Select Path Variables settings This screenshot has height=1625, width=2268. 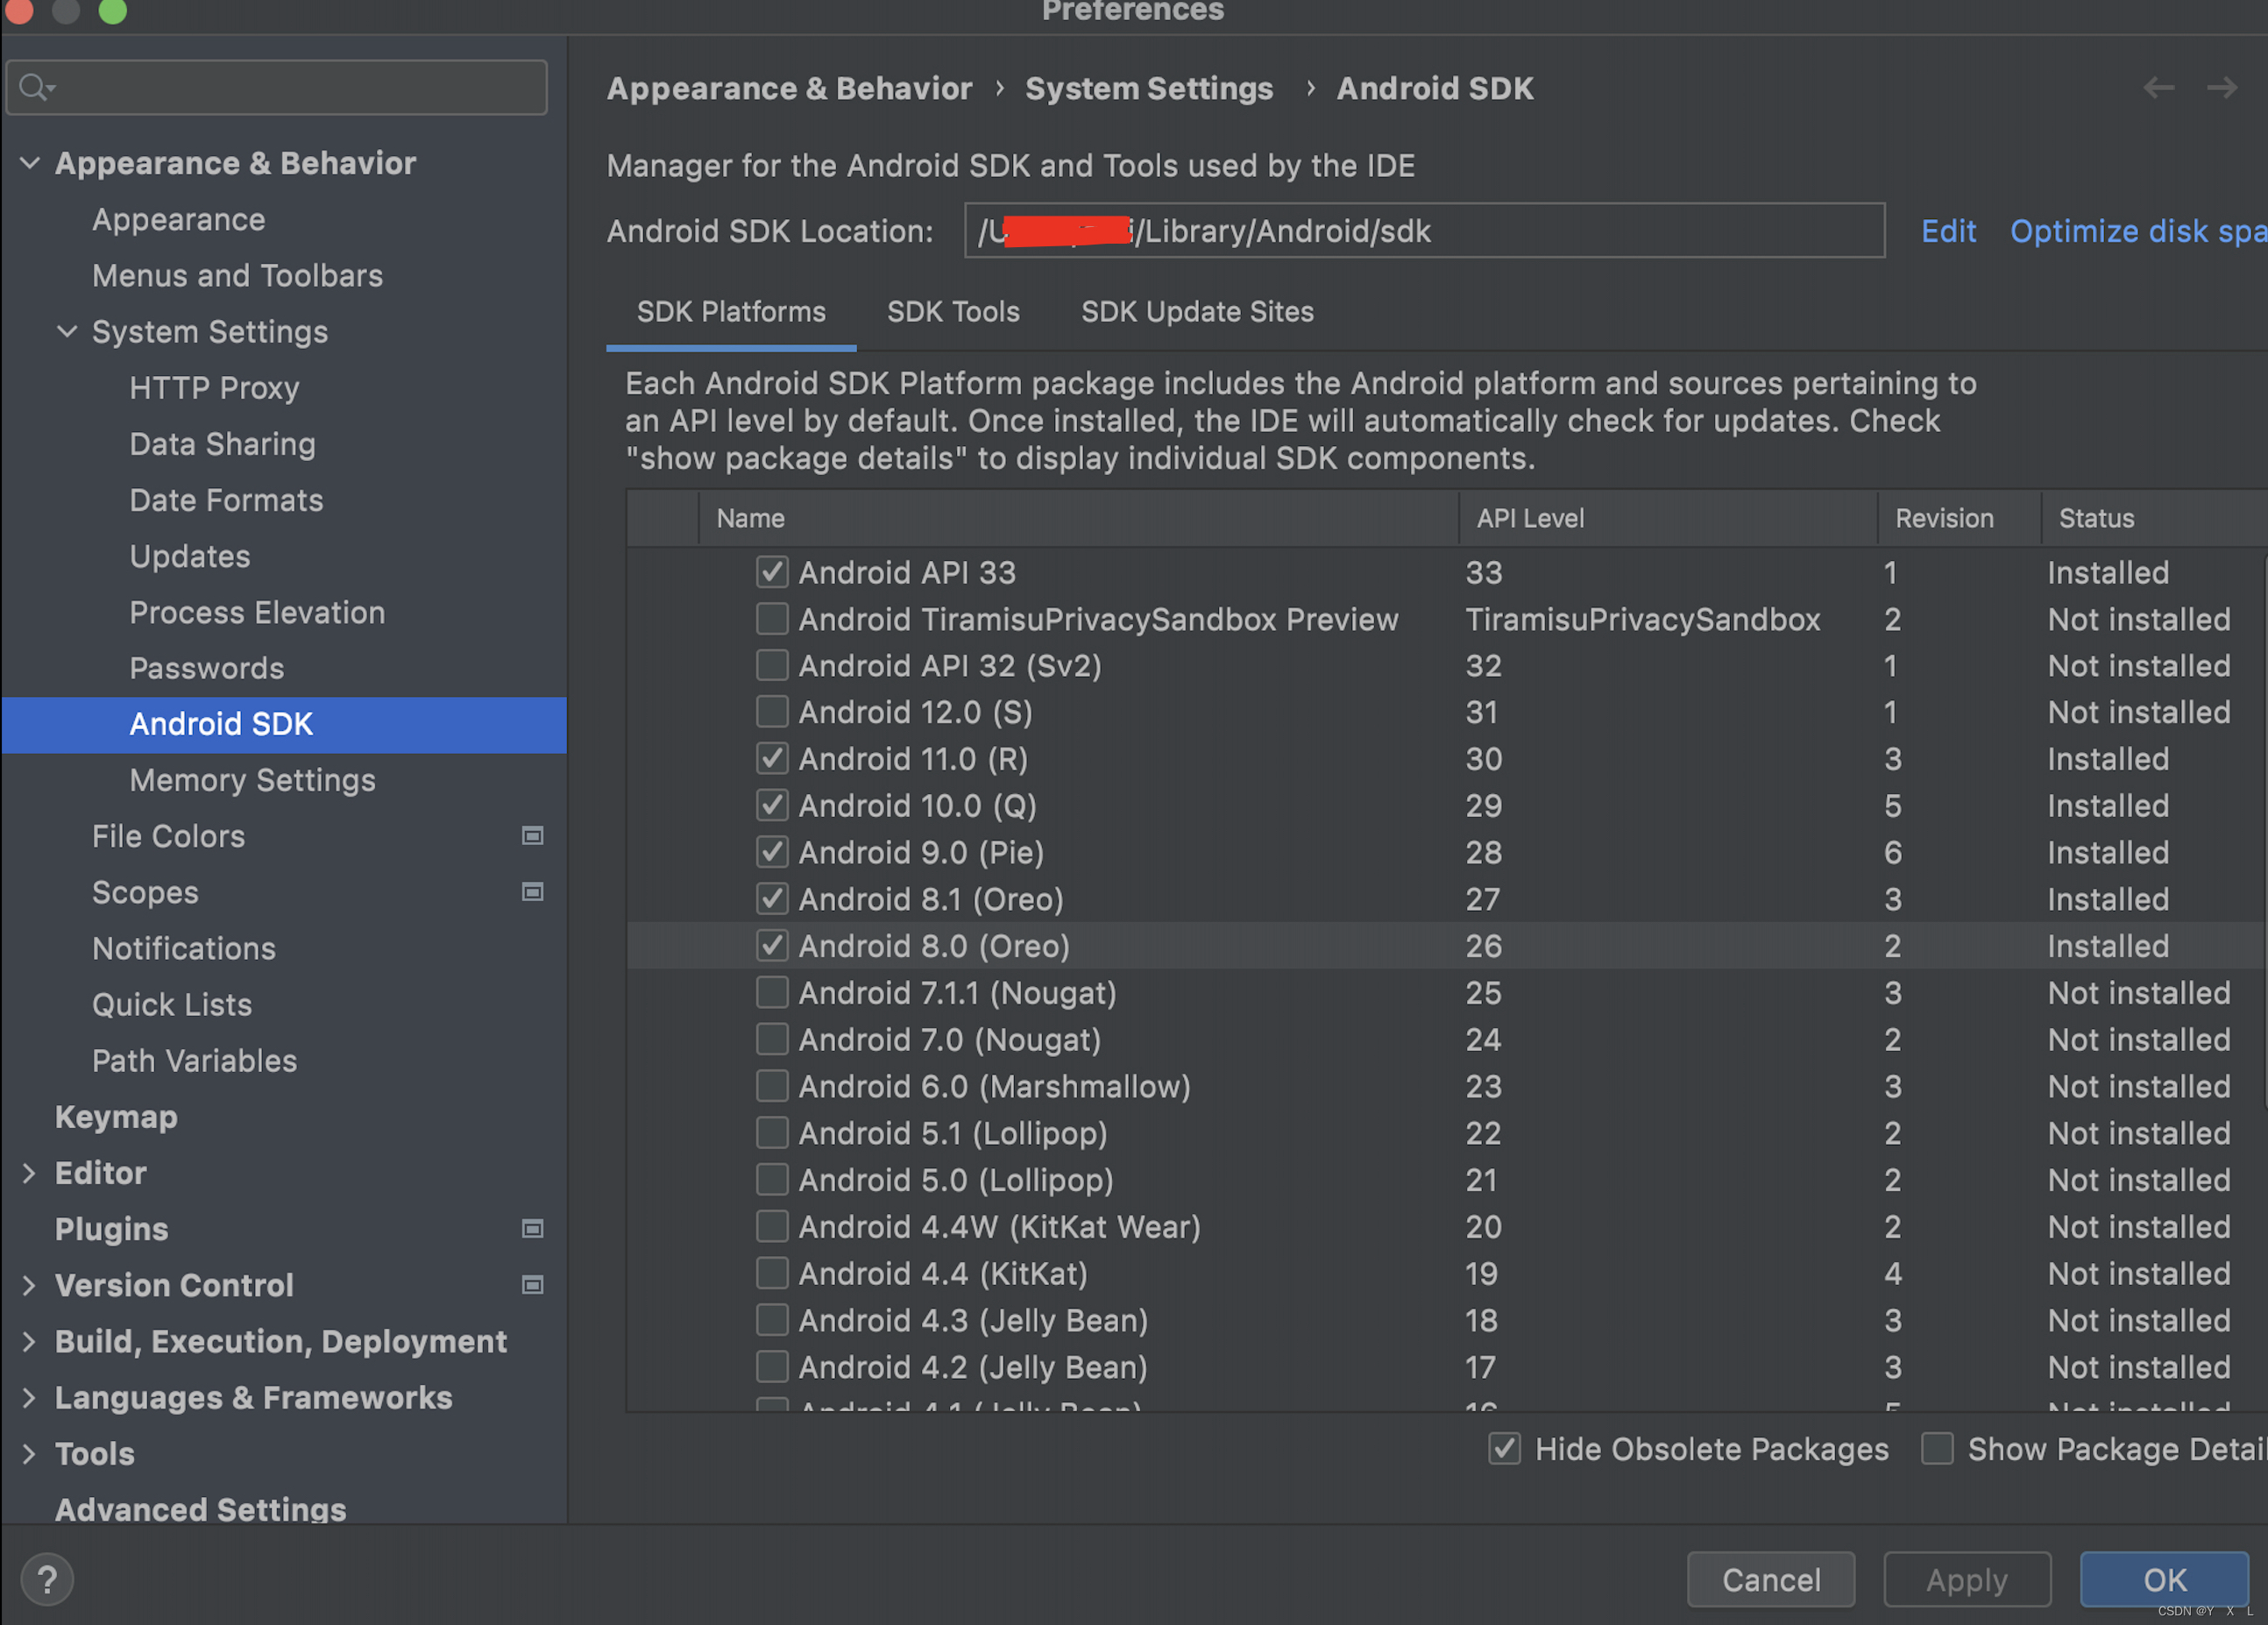[195, 1060]
